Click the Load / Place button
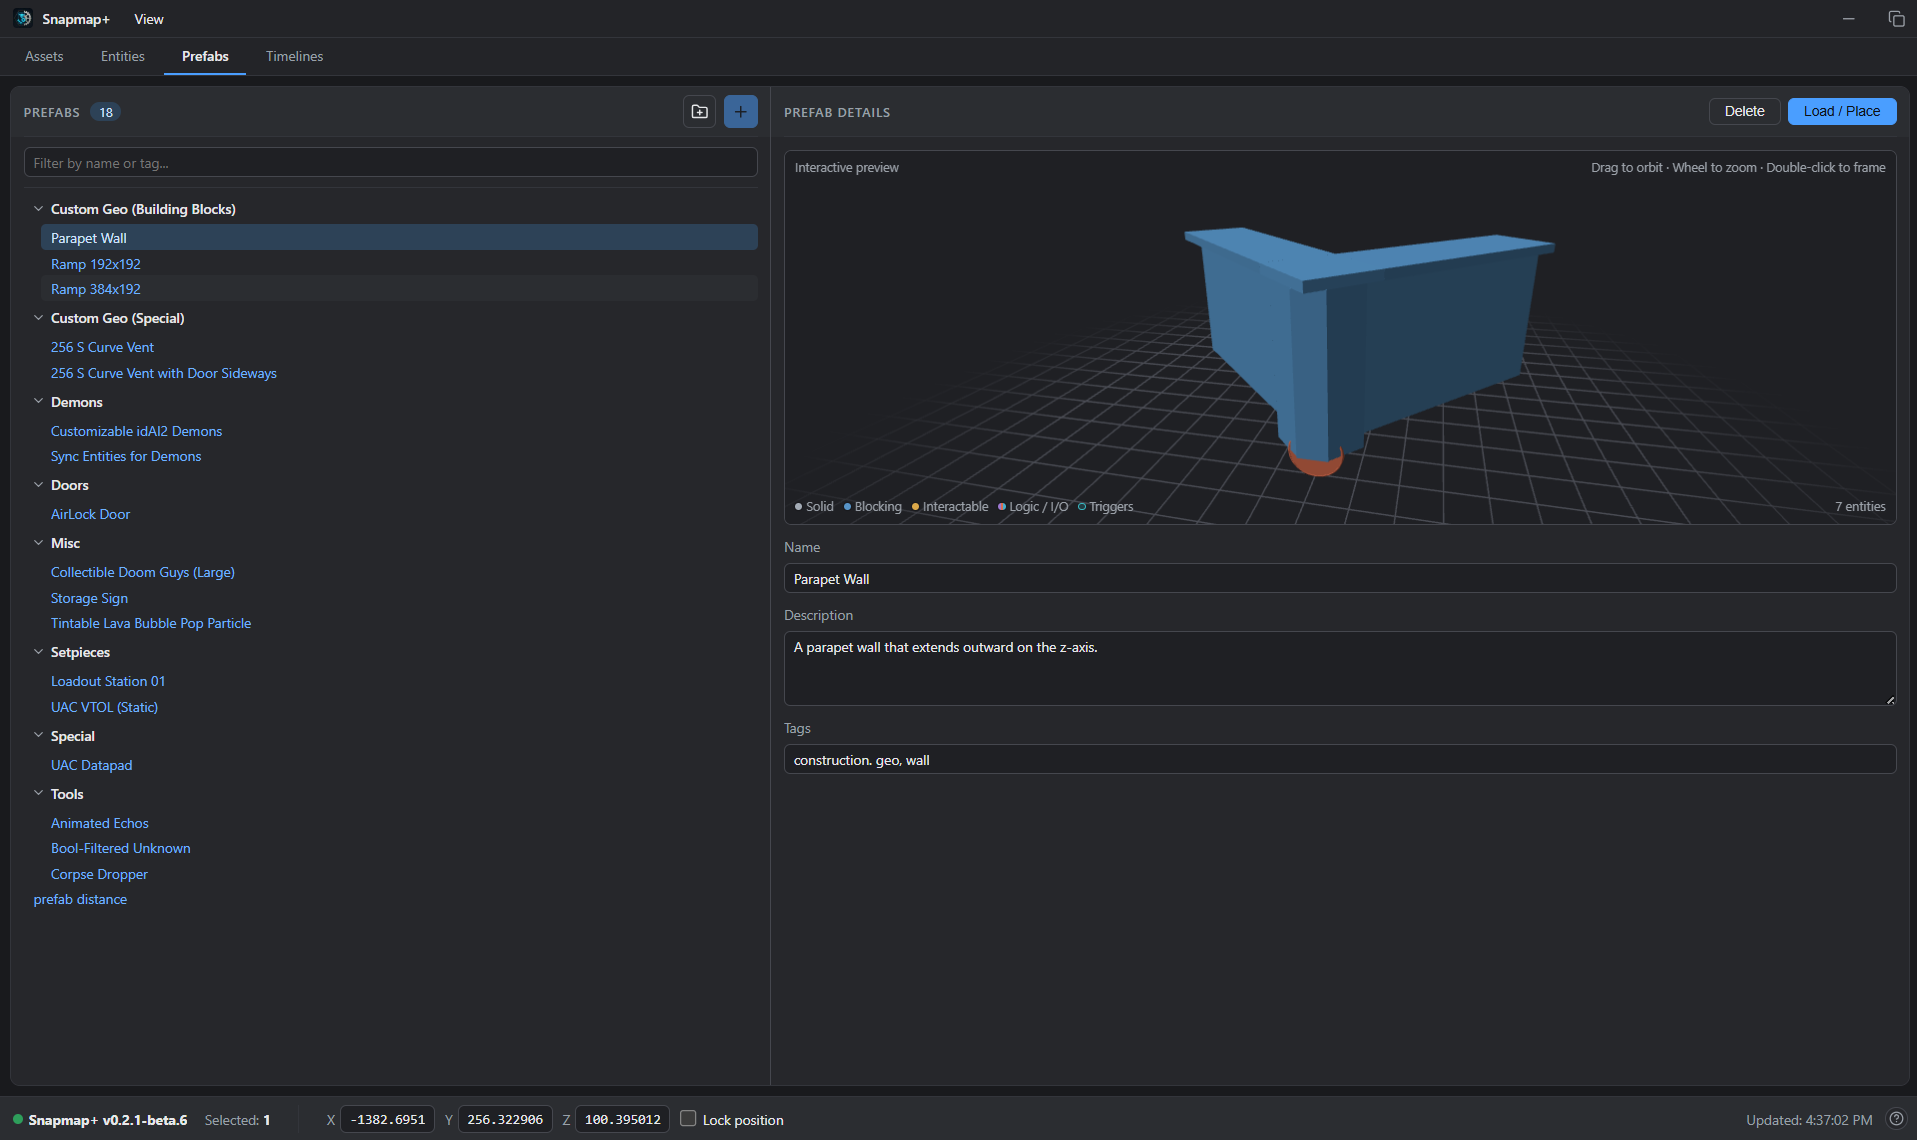Viewport: 1917px width, 1140px height. [1841, 111]
